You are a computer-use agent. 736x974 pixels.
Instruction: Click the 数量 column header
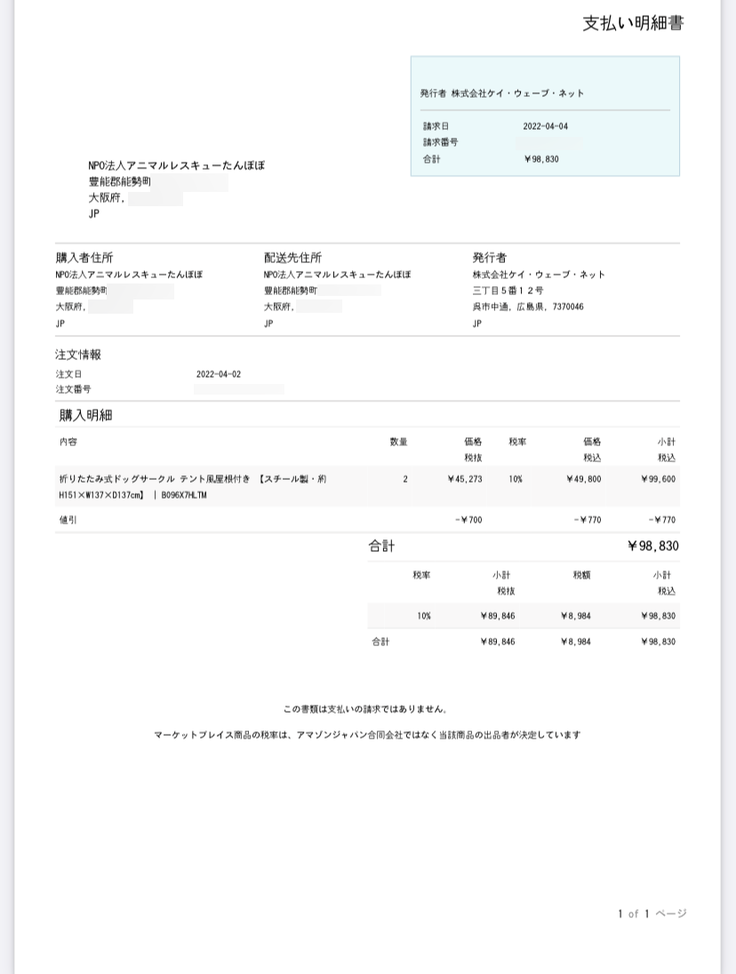click(398, 441)
